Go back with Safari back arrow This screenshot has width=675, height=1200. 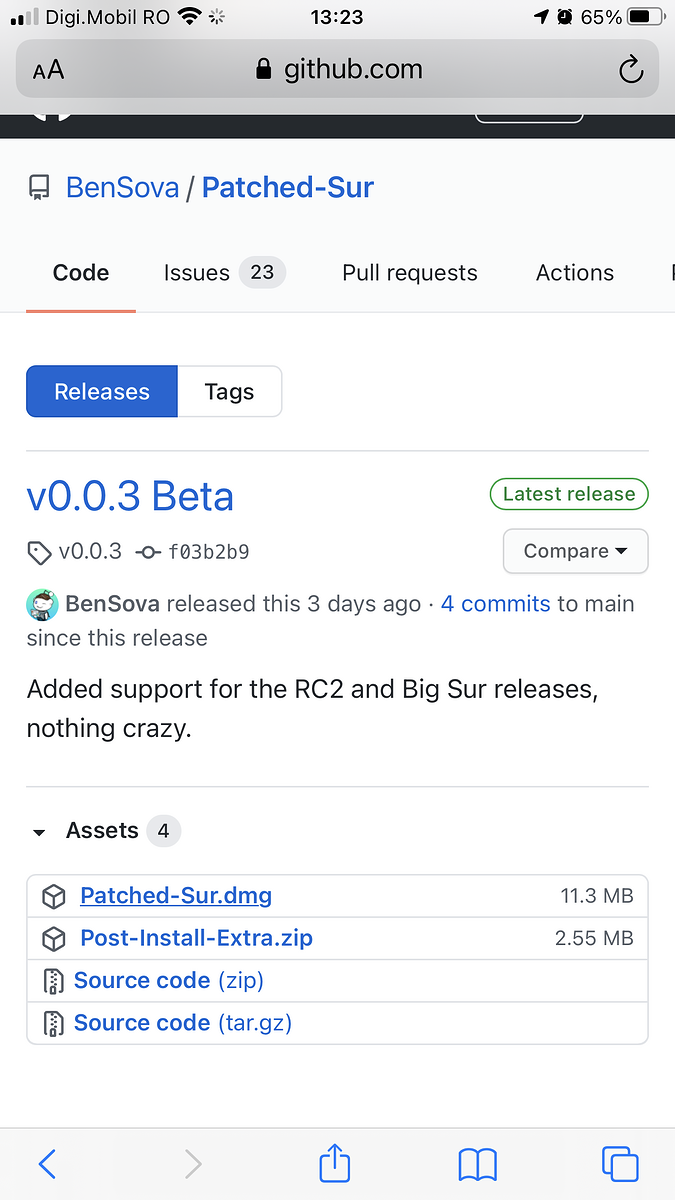(47, 1164)
